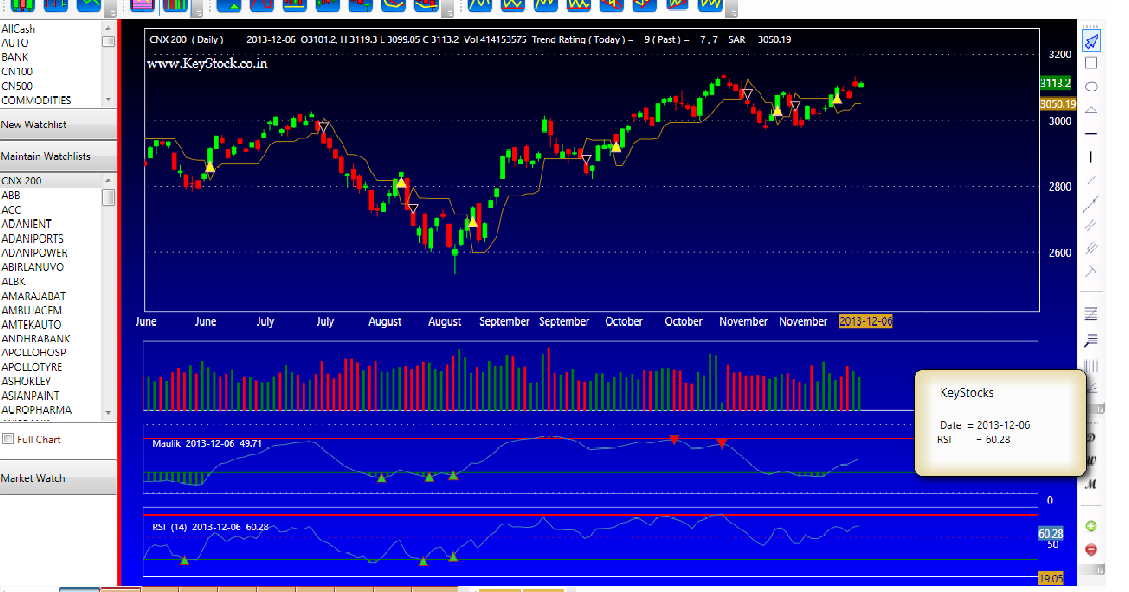The width and height of the screenshot is (1129, 592).
Task: Select the short trend line tool
Action: coord(1091,180)
